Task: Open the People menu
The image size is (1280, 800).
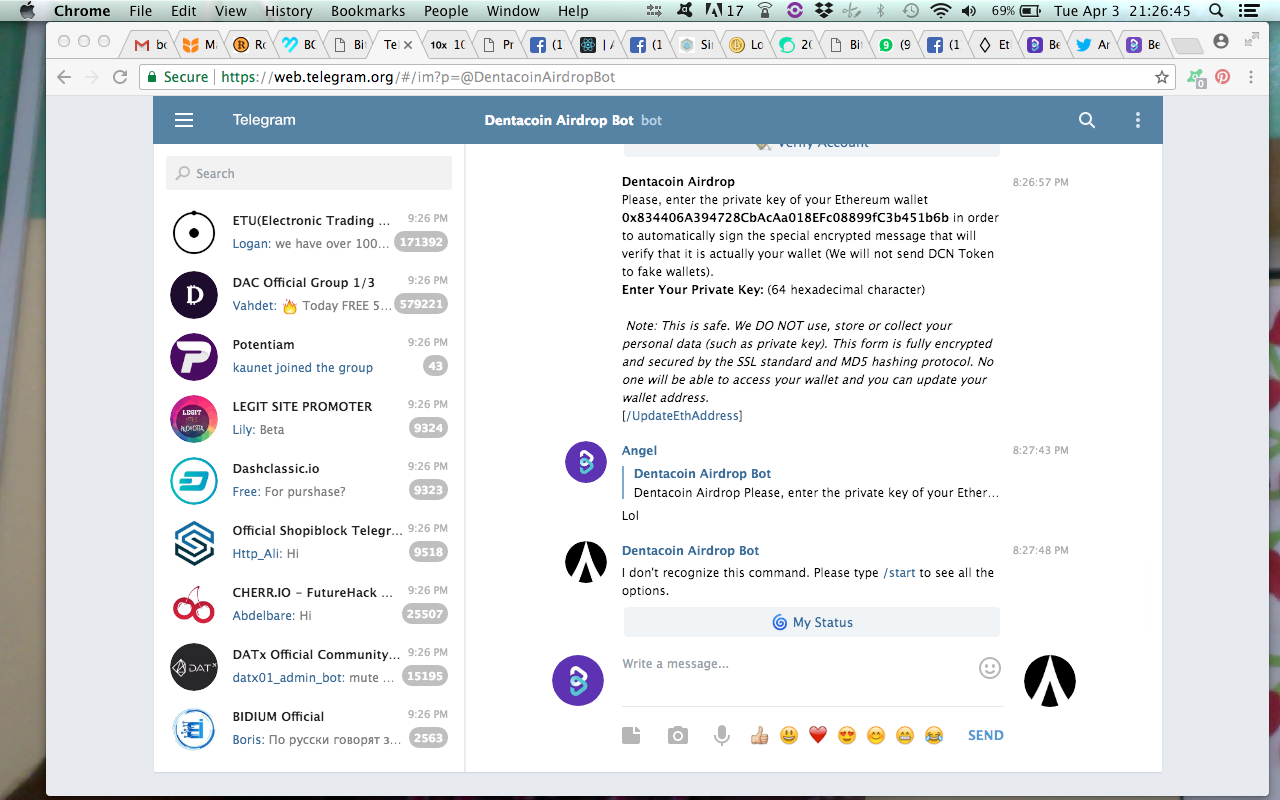Action: pos(446,11)
